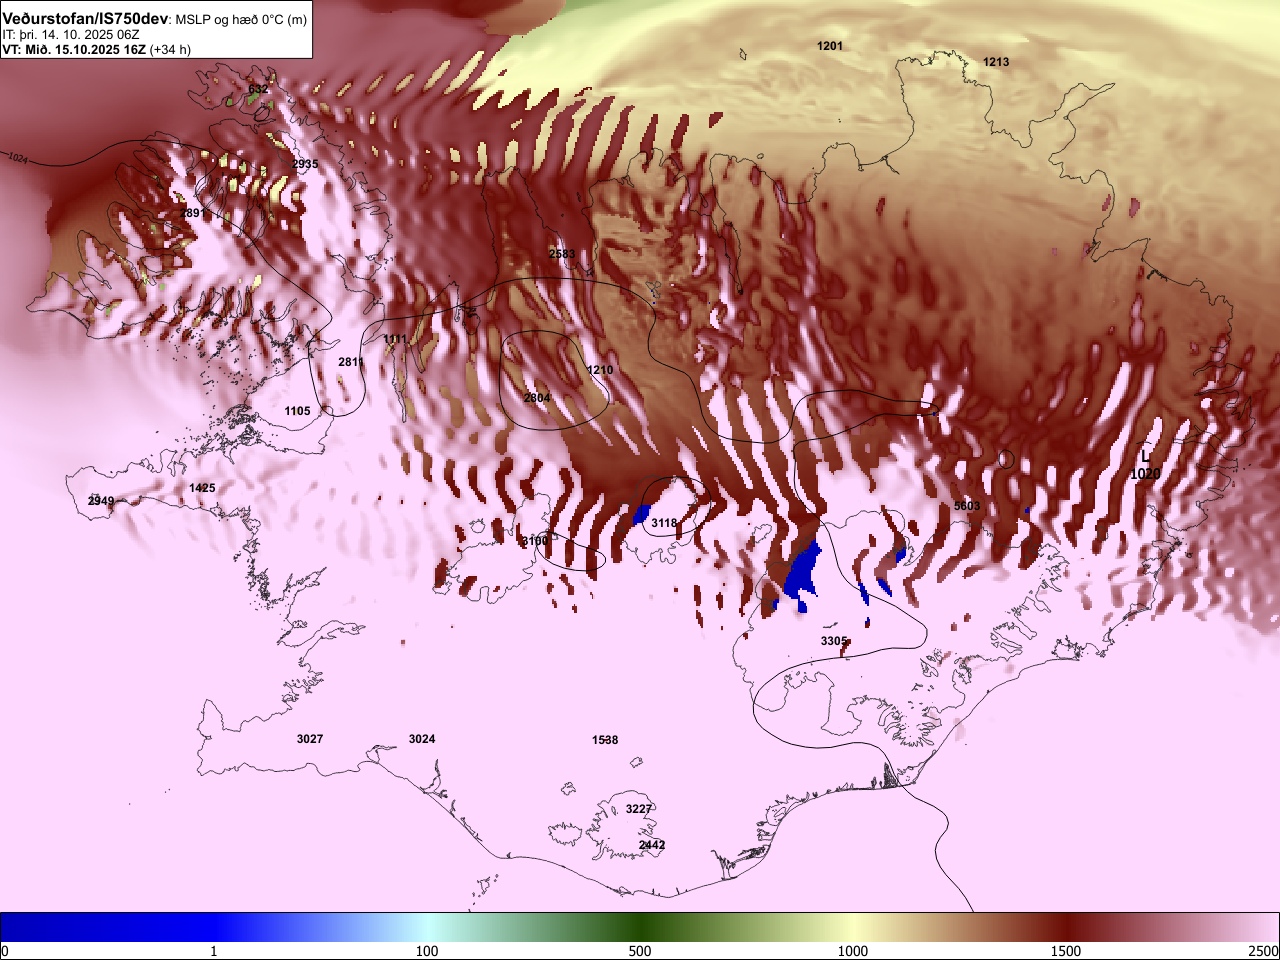Click the 1111 value label
Viewport: 1280px width, 960px height.
point(395,339)
